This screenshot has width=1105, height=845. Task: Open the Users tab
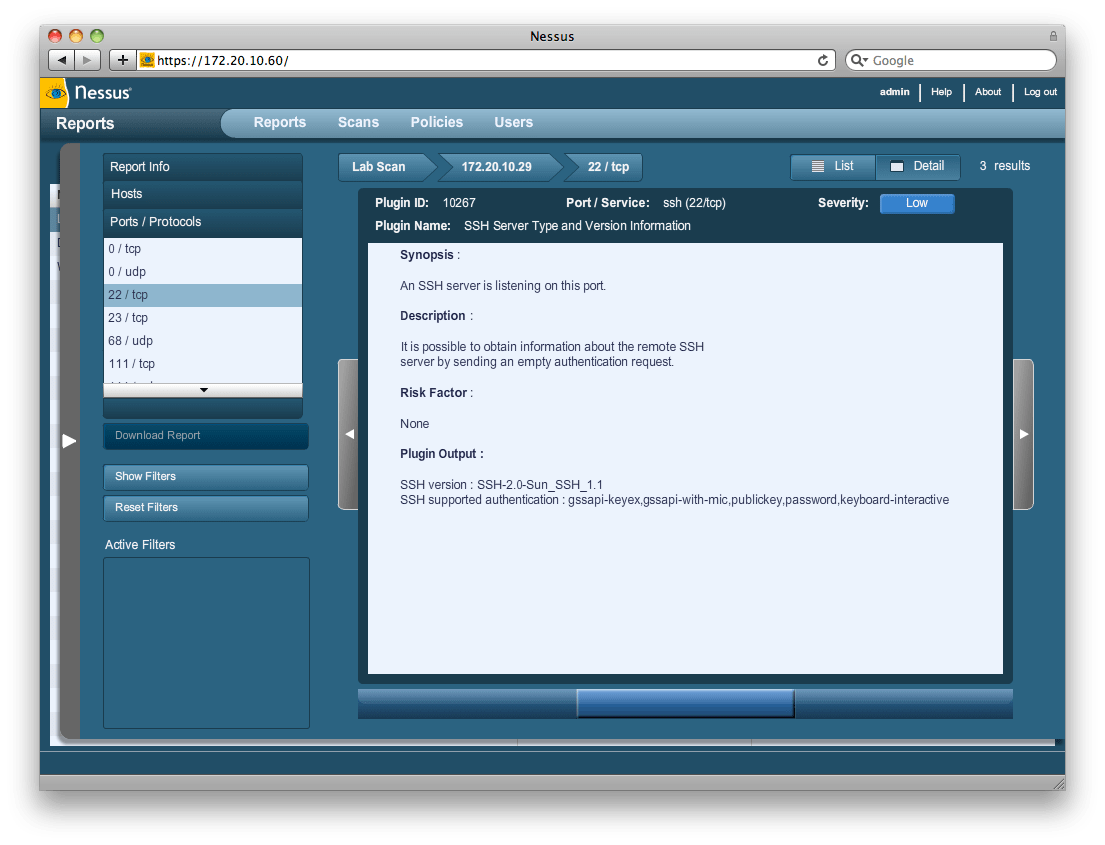[513, 122]
